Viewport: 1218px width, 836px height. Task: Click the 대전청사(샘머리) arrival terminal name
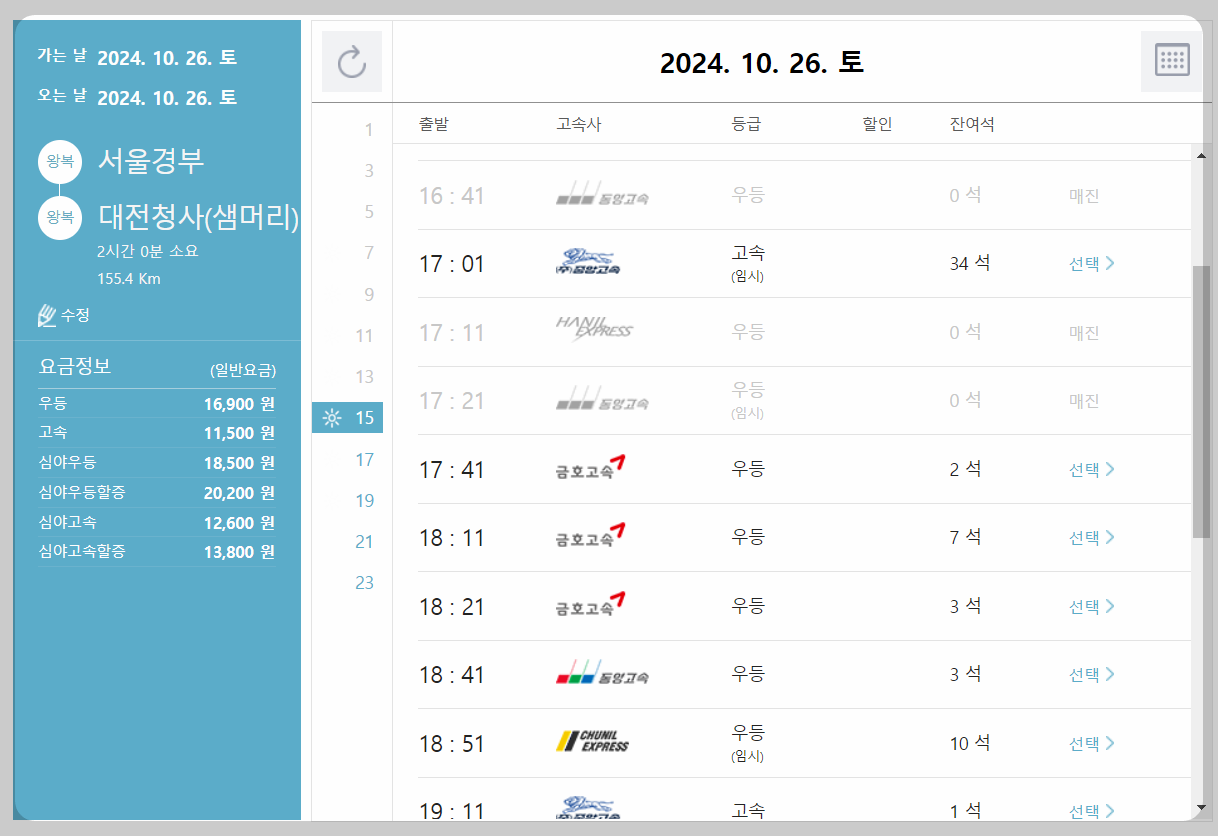click(x=199, y=217)
